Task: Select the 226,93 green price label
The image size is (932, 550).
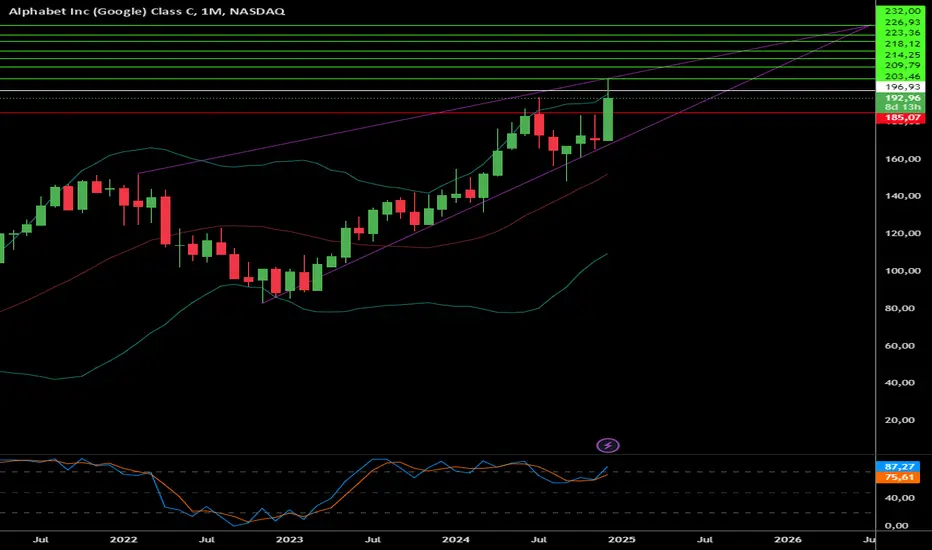Action: [902, 22]
